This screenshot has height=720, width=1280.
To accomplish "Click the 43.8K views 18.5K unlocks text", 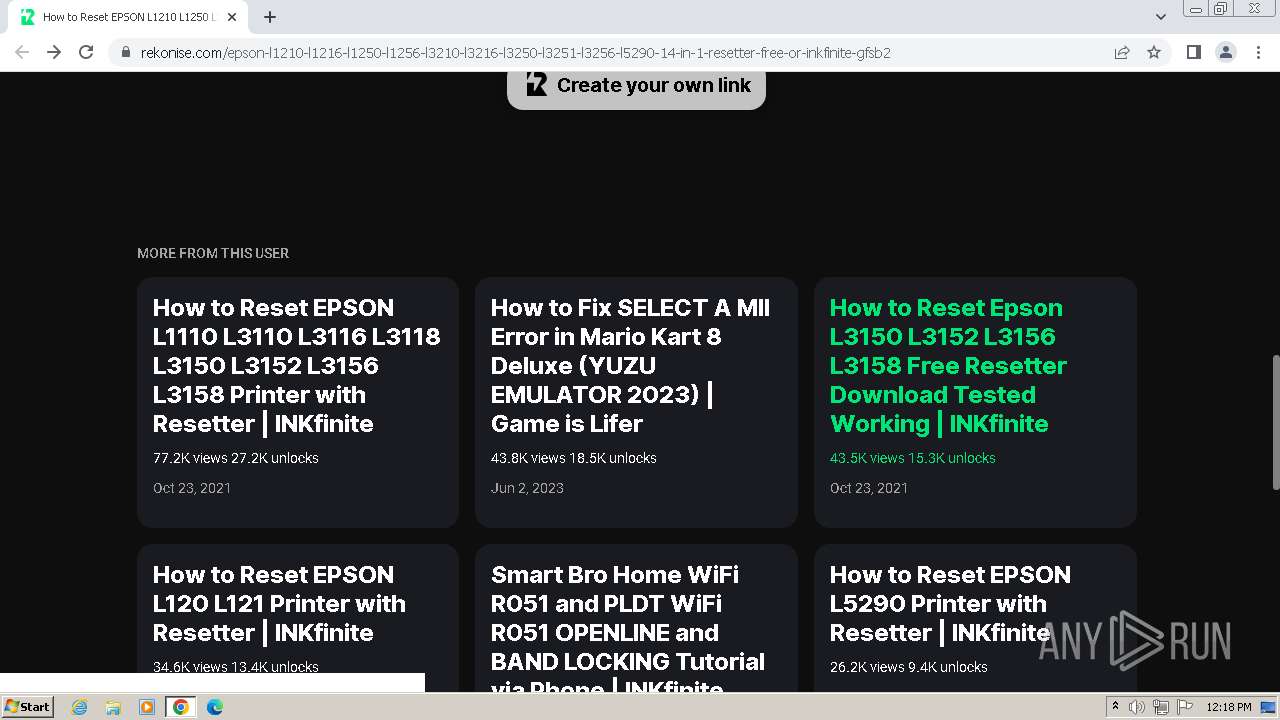I will tap(574, 458).
